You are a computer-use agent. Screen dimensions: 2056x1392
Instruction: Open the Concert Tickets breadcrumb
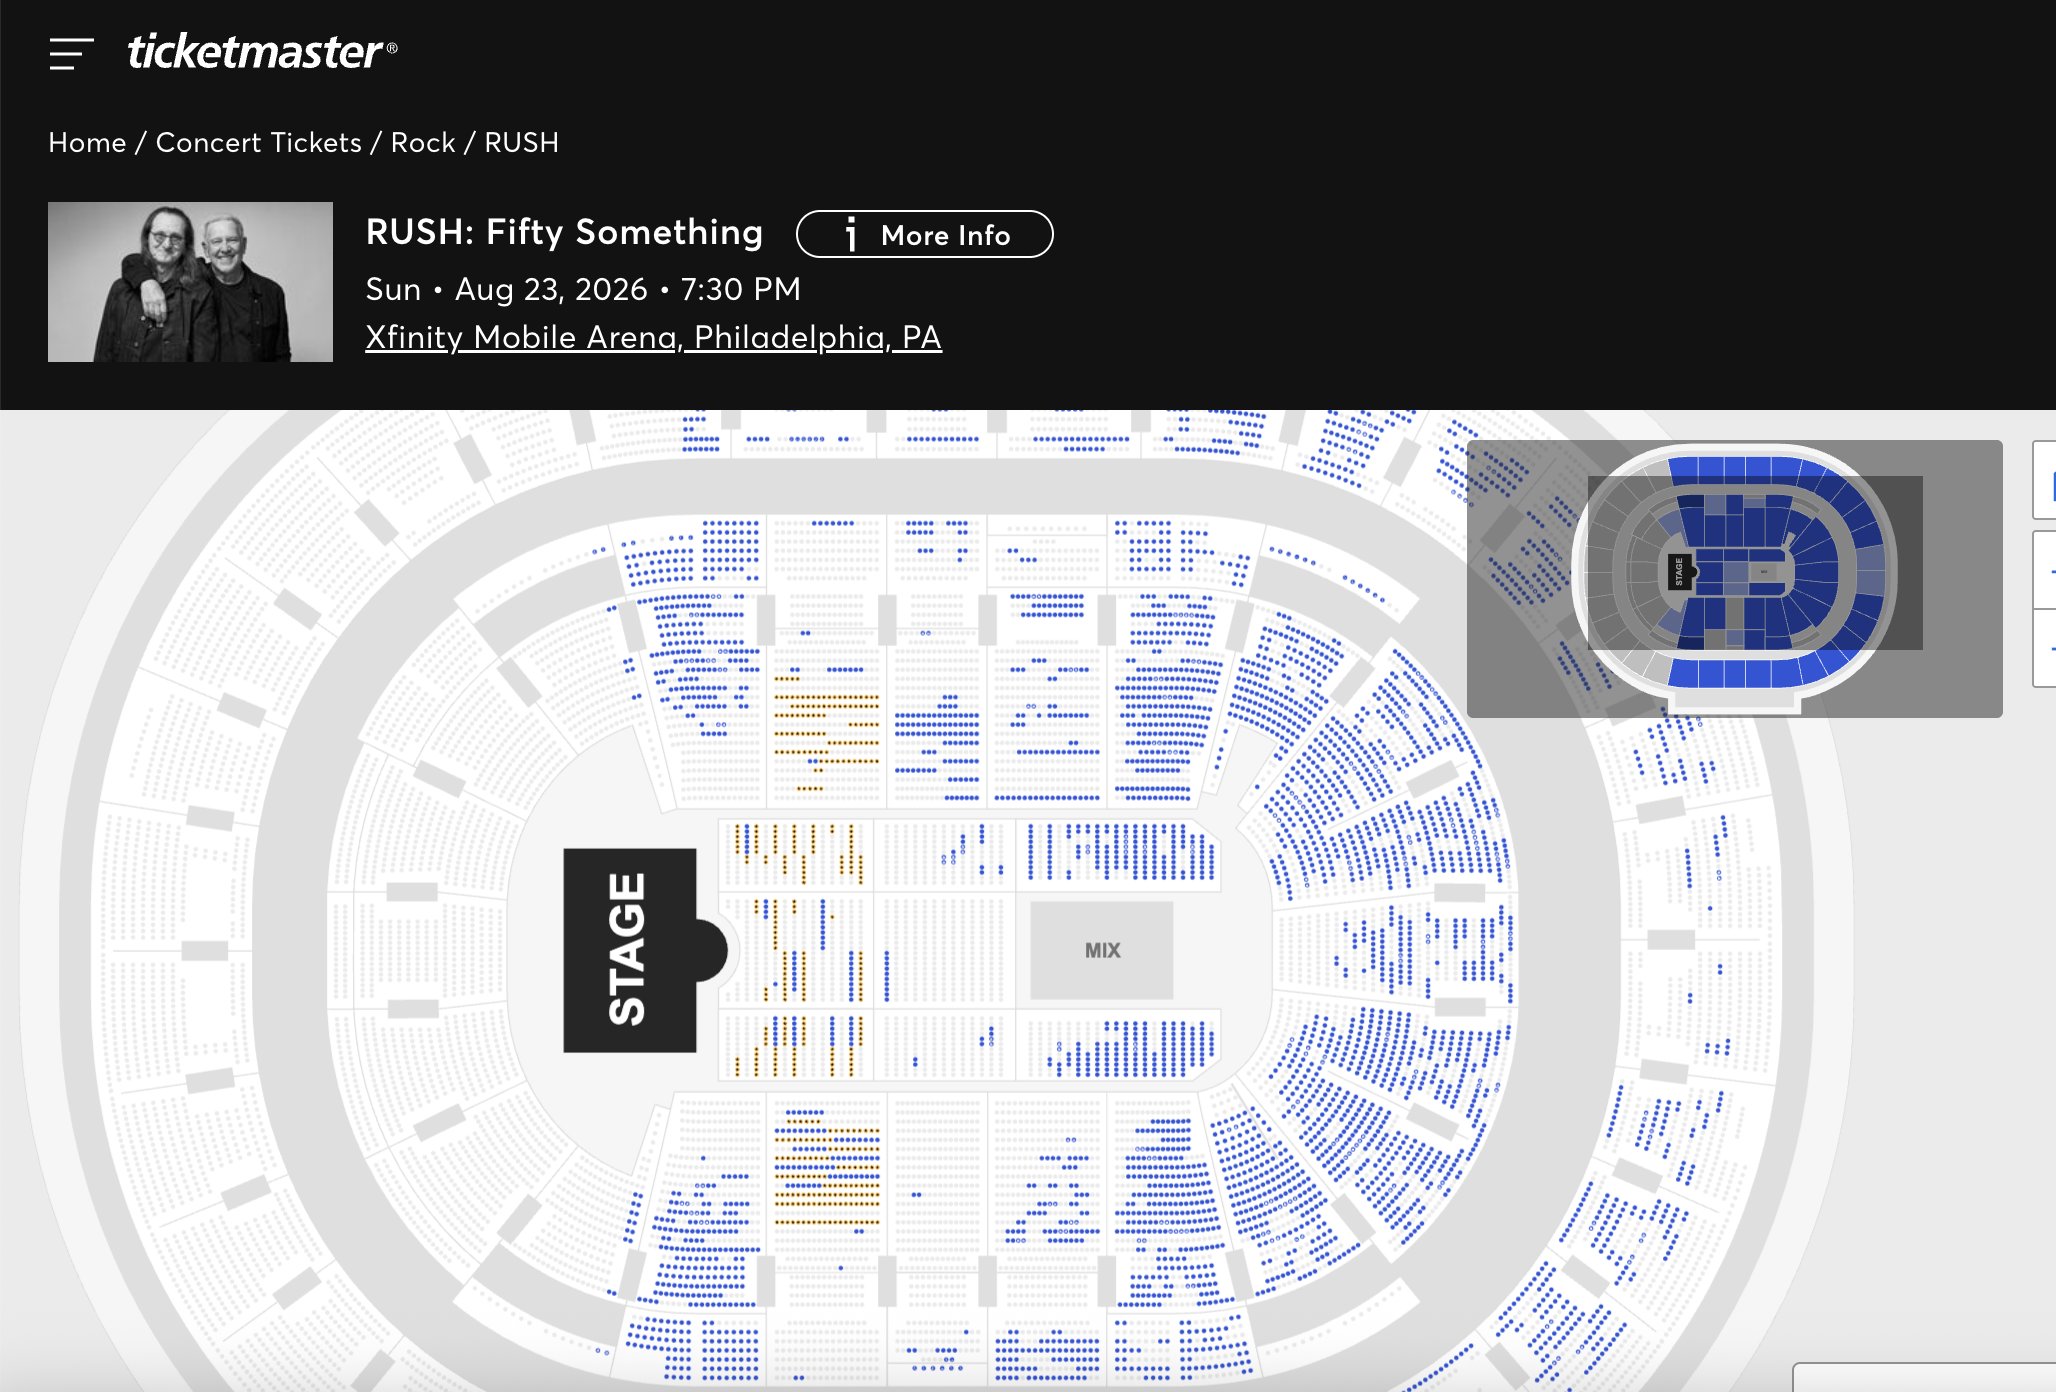coord(258,143)
